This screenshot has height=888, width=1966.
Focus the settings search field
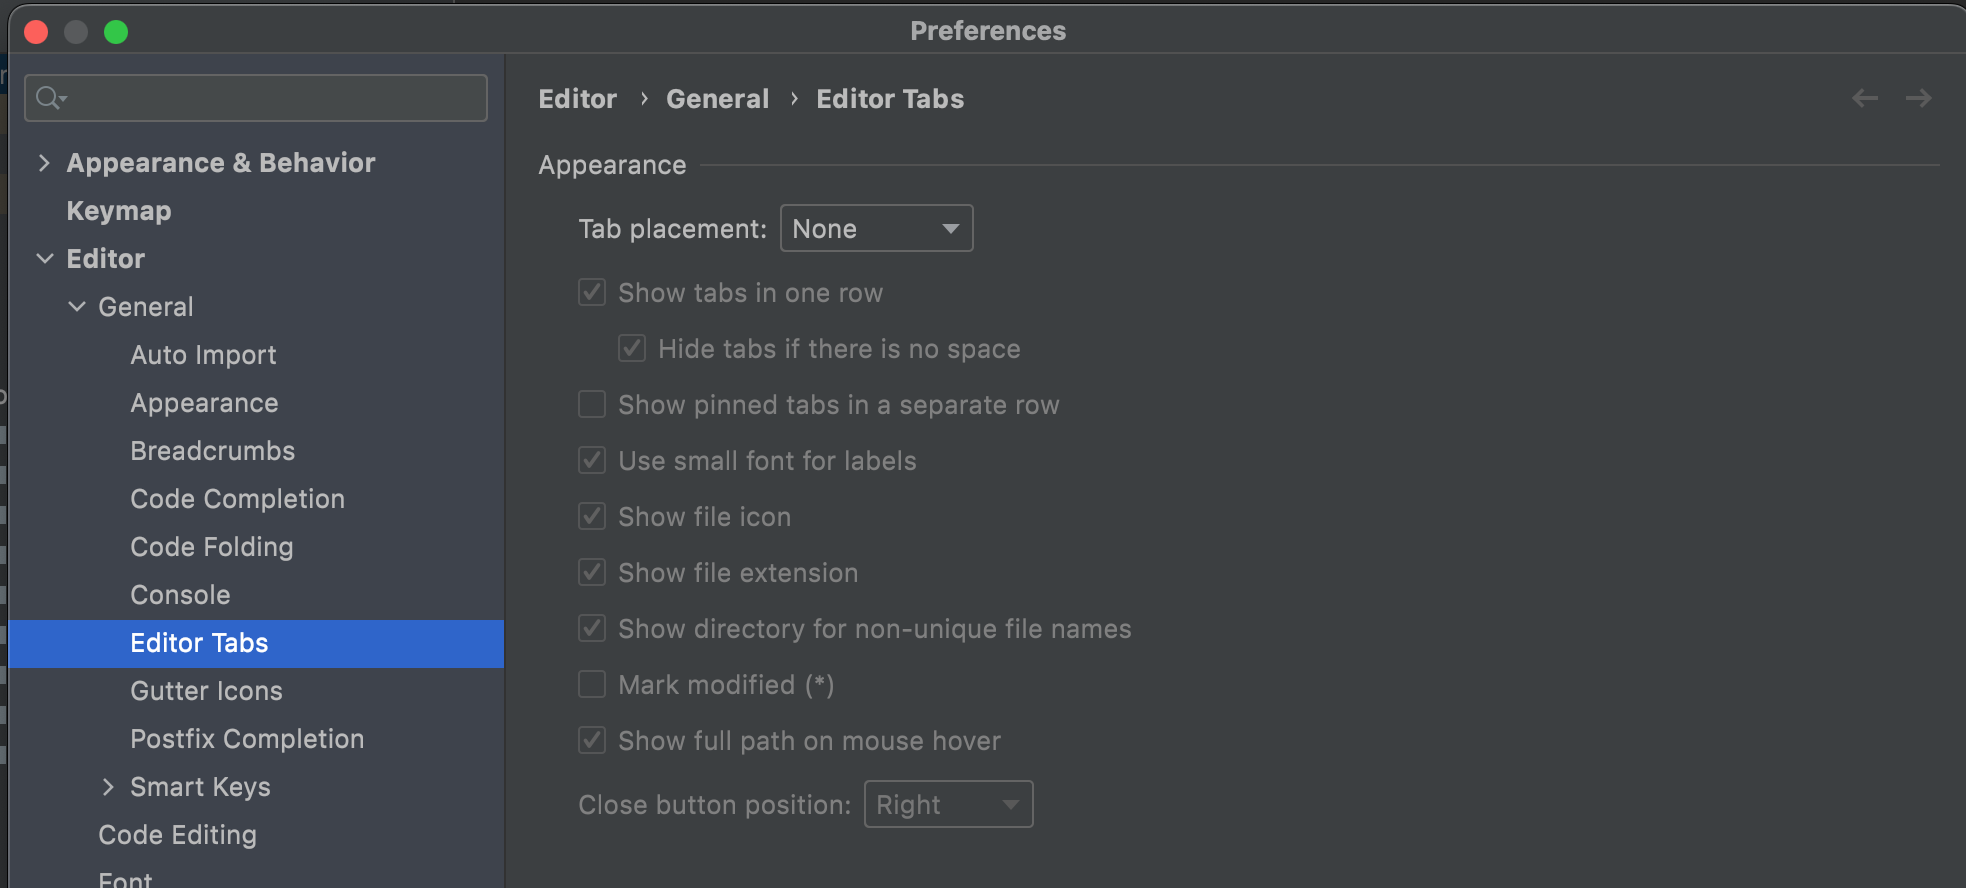click(270, 98)
